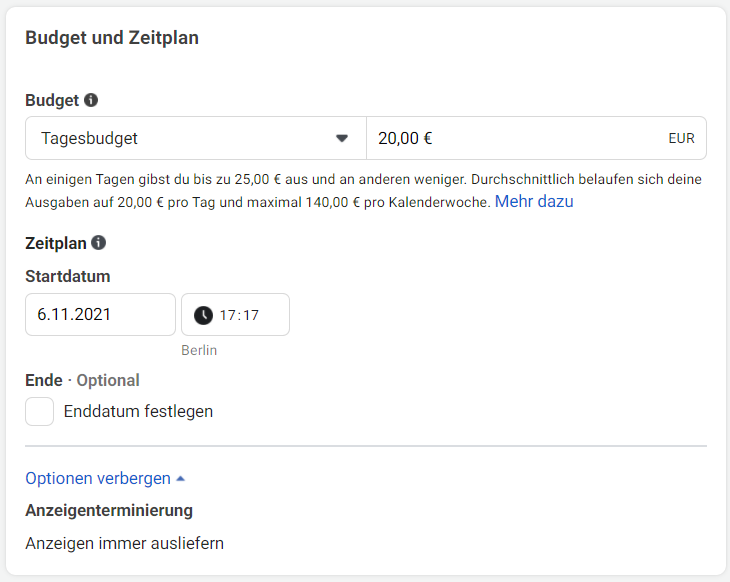The width and height of the screenshot is (730, 582).
Task: Click the info icon beside Zeitplan
Action: (x=98, y=243)
